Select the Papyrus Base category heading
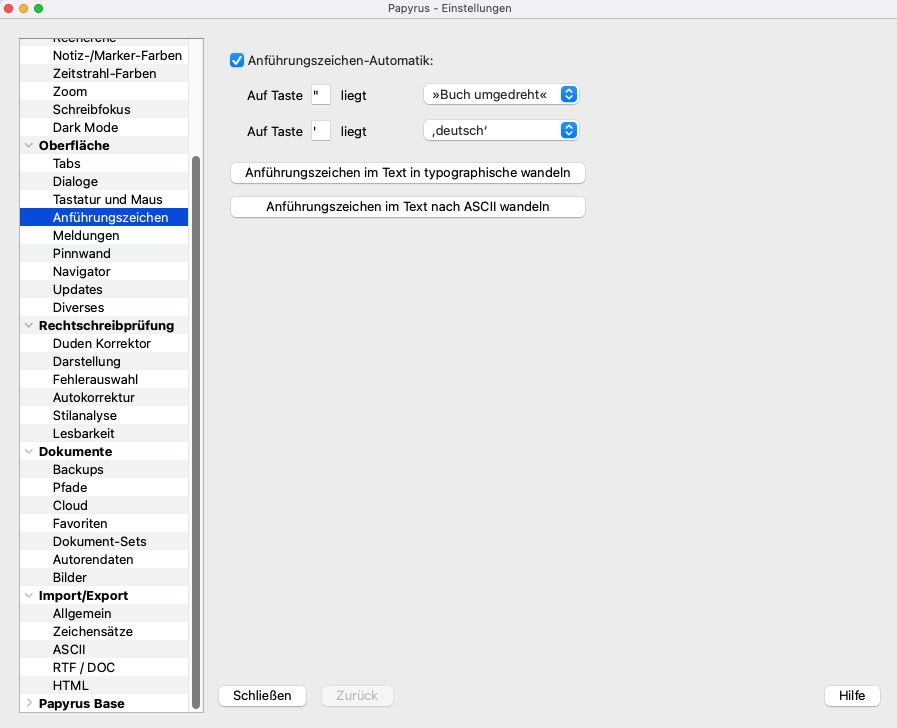Image resolution: width=897 pixels, height=728 pixels. pyautogui.click(x=82, y=703)
